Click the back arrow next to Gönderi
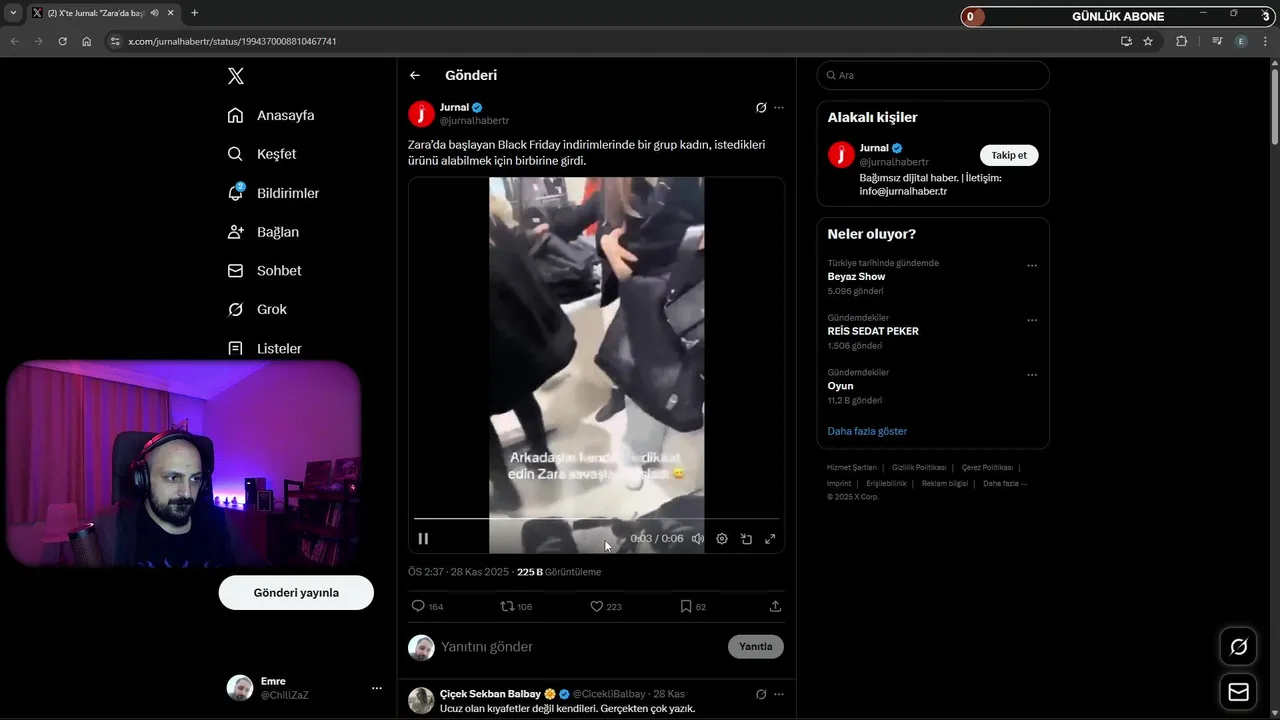The width and height of the screenshot is (1280, 720). (x=415, y=75)
